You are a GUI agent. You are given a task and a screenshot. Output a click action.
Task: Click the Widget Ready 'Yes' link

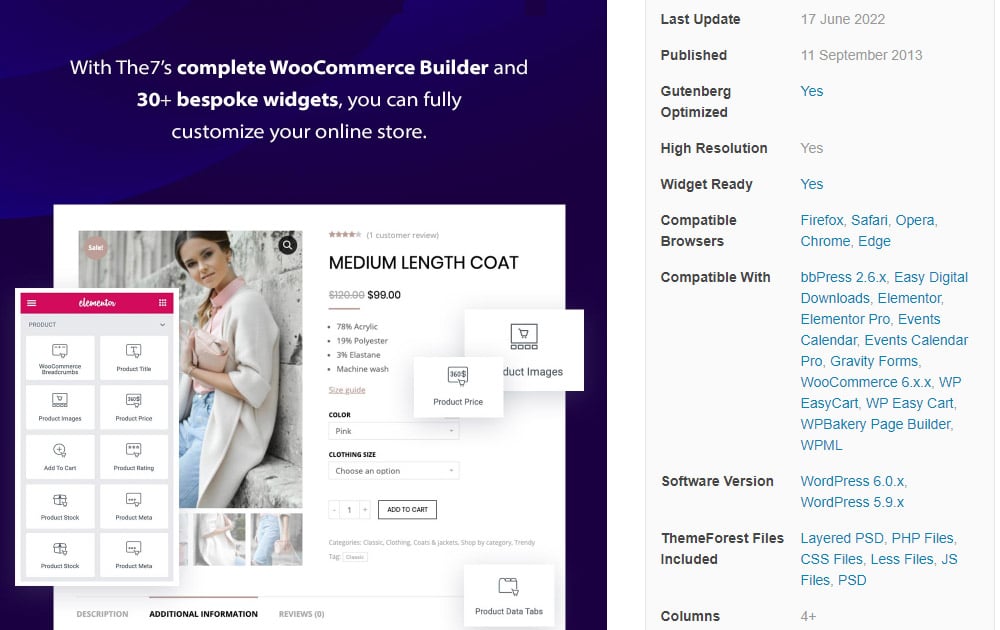(812, 184)
